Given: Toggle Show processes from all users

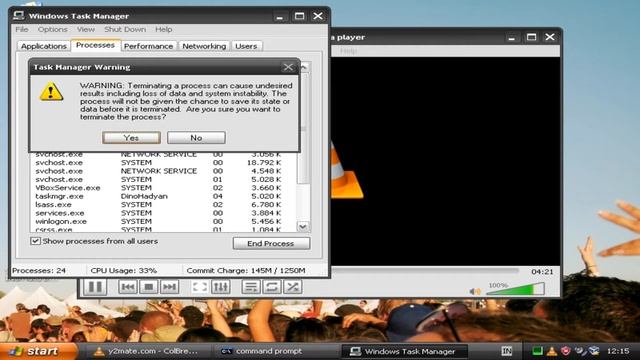Looking at the screenshot, I should tap(36, 241).
